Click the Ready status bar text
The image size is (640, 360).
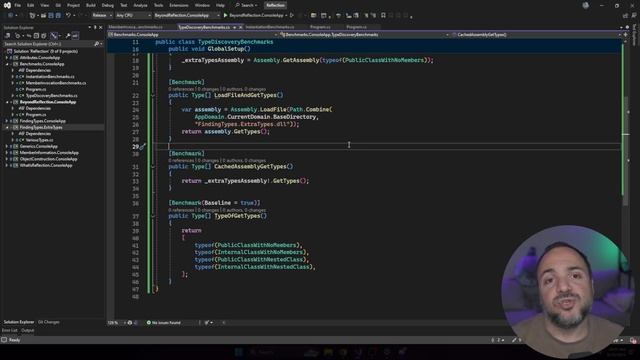14,340
